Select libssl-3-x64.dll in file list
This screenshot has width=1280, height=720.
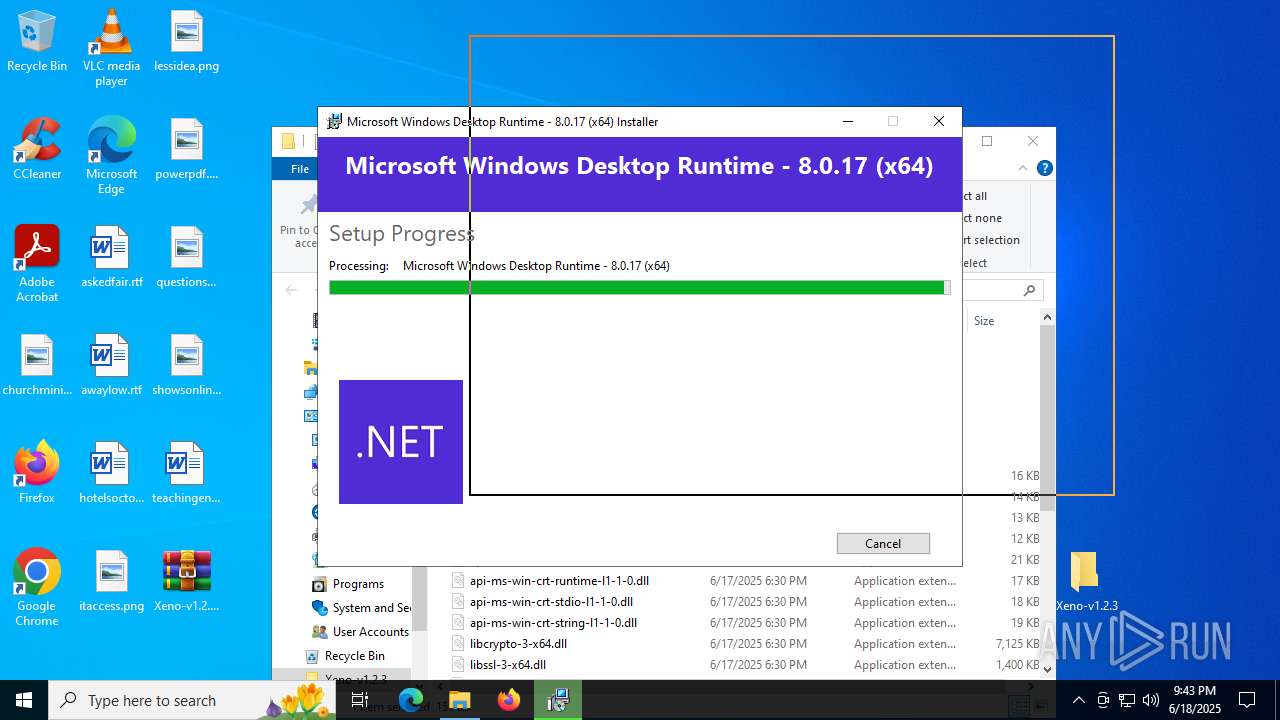click(508, 664)
